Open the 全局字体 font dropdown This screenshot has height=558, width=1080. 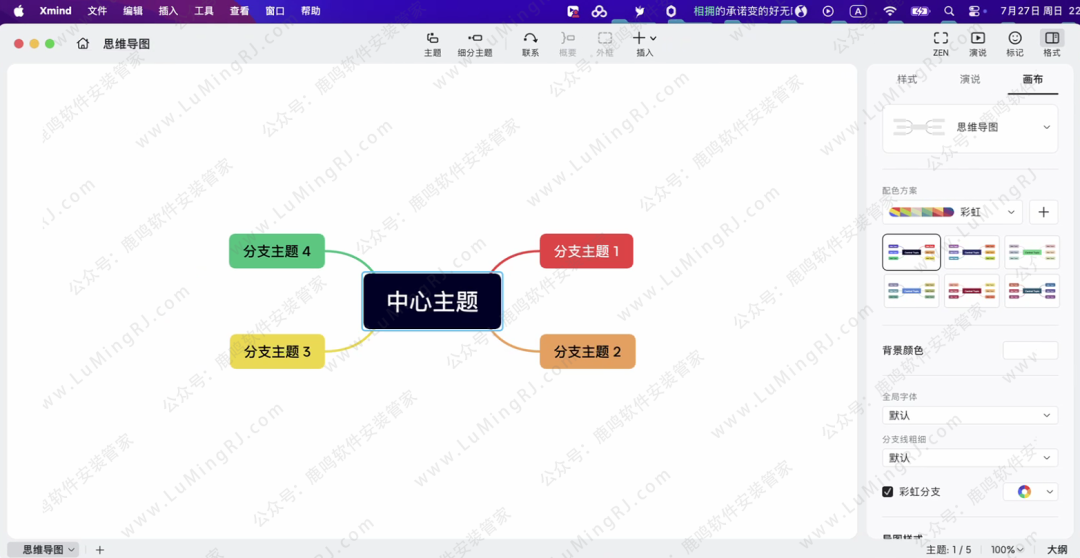pyautogui.click(x=970, y=415)
